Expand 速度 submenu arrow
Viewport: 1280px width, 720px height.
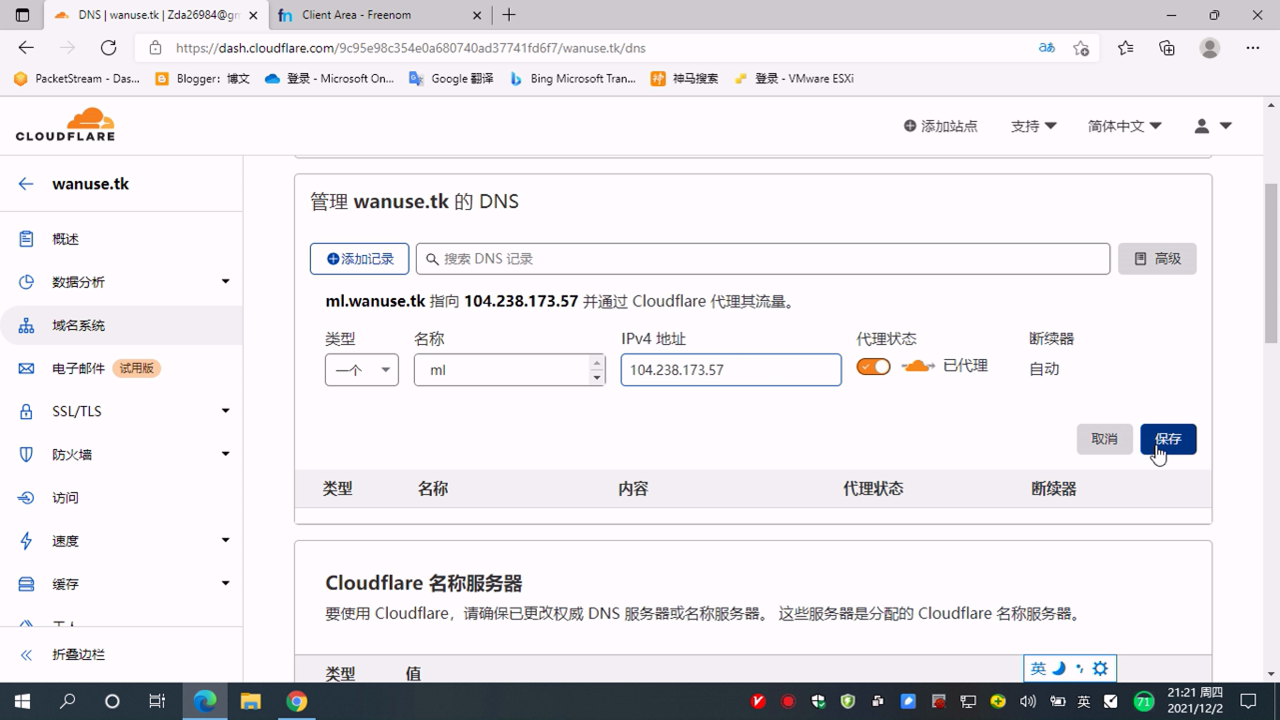(x=225, y=540)
